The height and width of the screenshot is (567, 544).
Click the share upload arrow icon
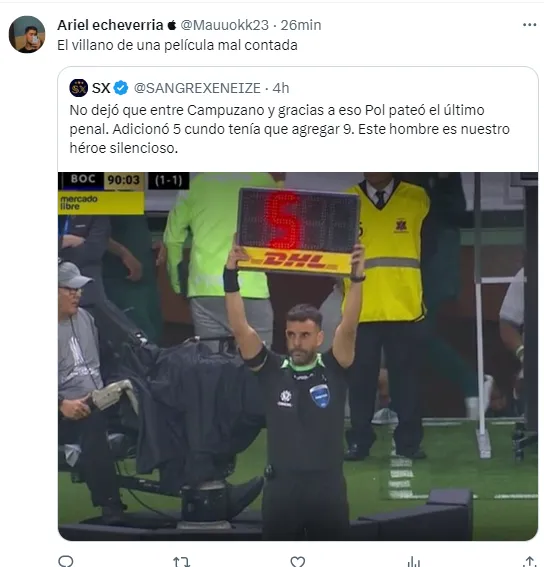click(x=529, y=562)
